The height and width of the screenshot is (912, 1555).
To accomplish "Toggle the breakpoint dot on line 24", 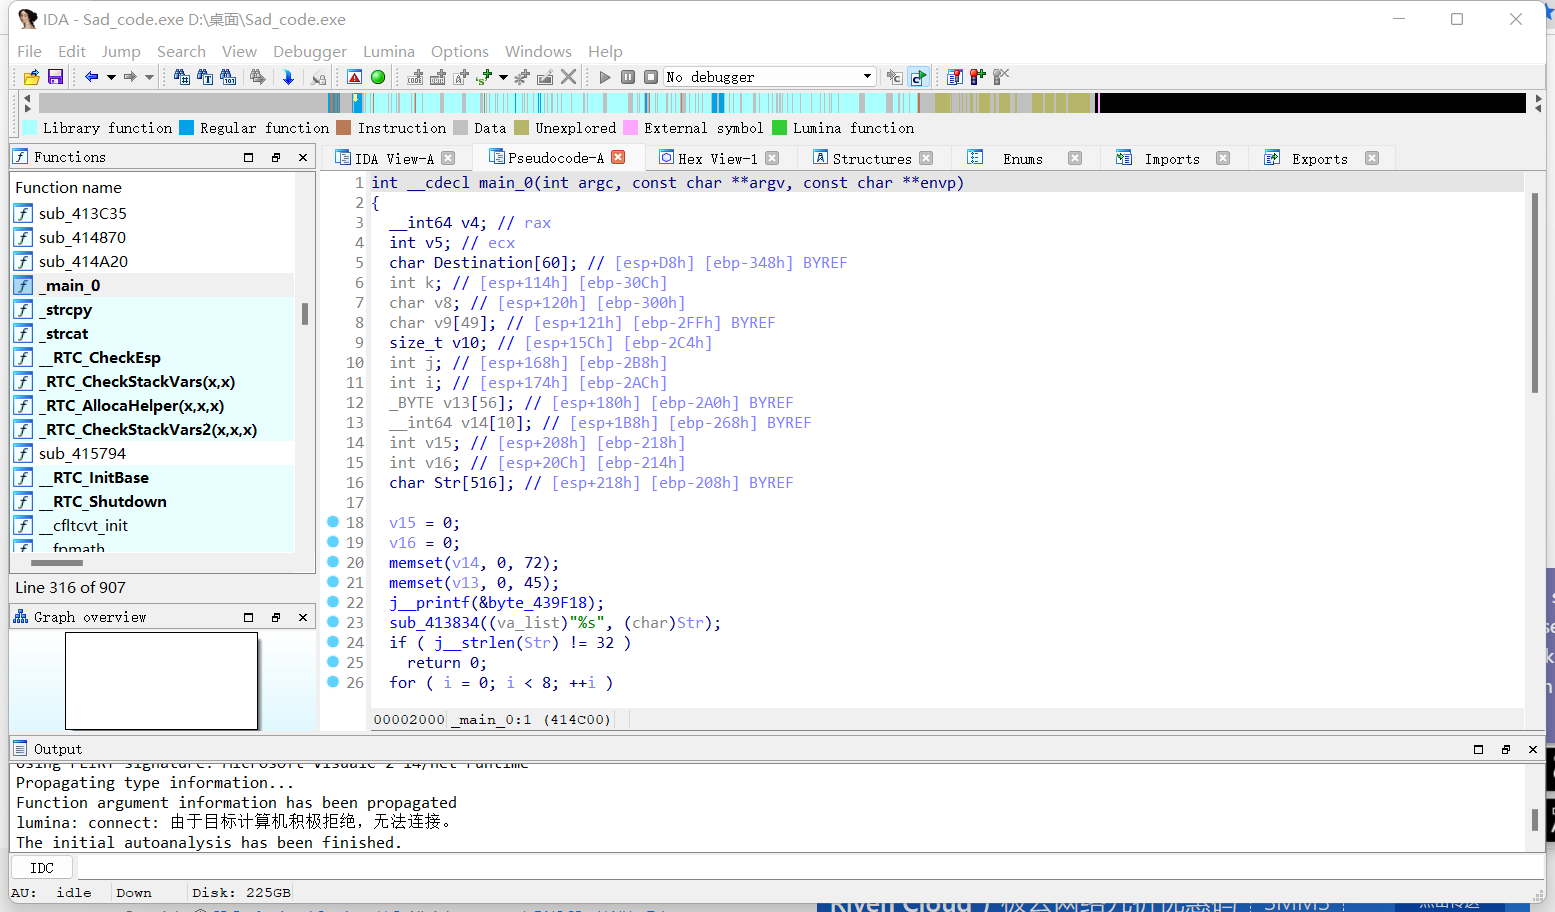I will click(333, 642).
